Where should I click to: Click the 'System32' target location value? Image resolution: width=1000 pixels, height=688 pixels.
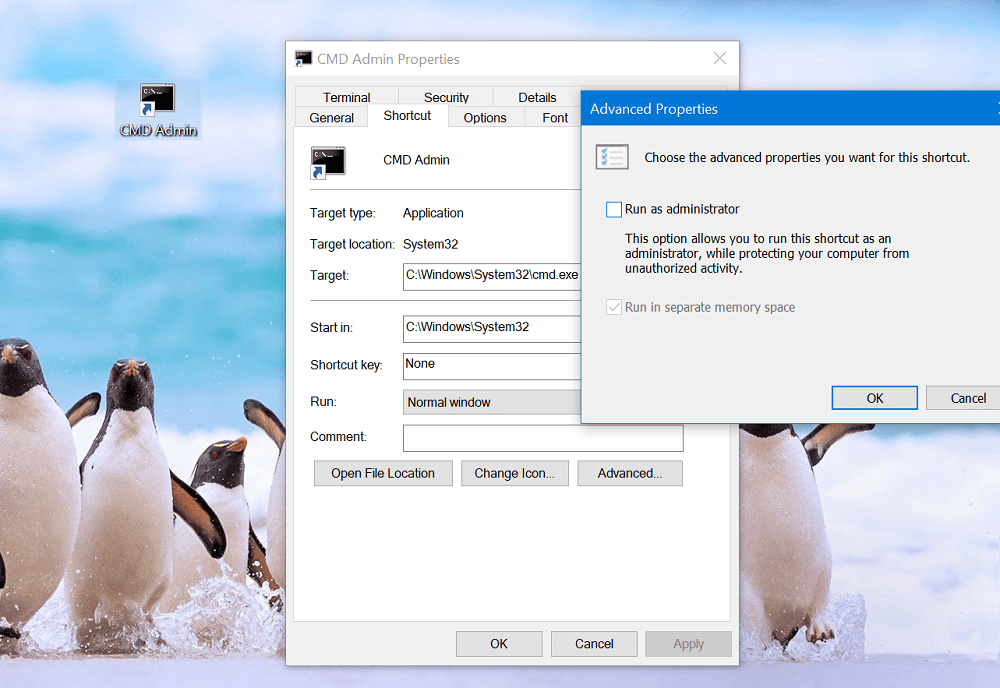click(x=430, y=244)
